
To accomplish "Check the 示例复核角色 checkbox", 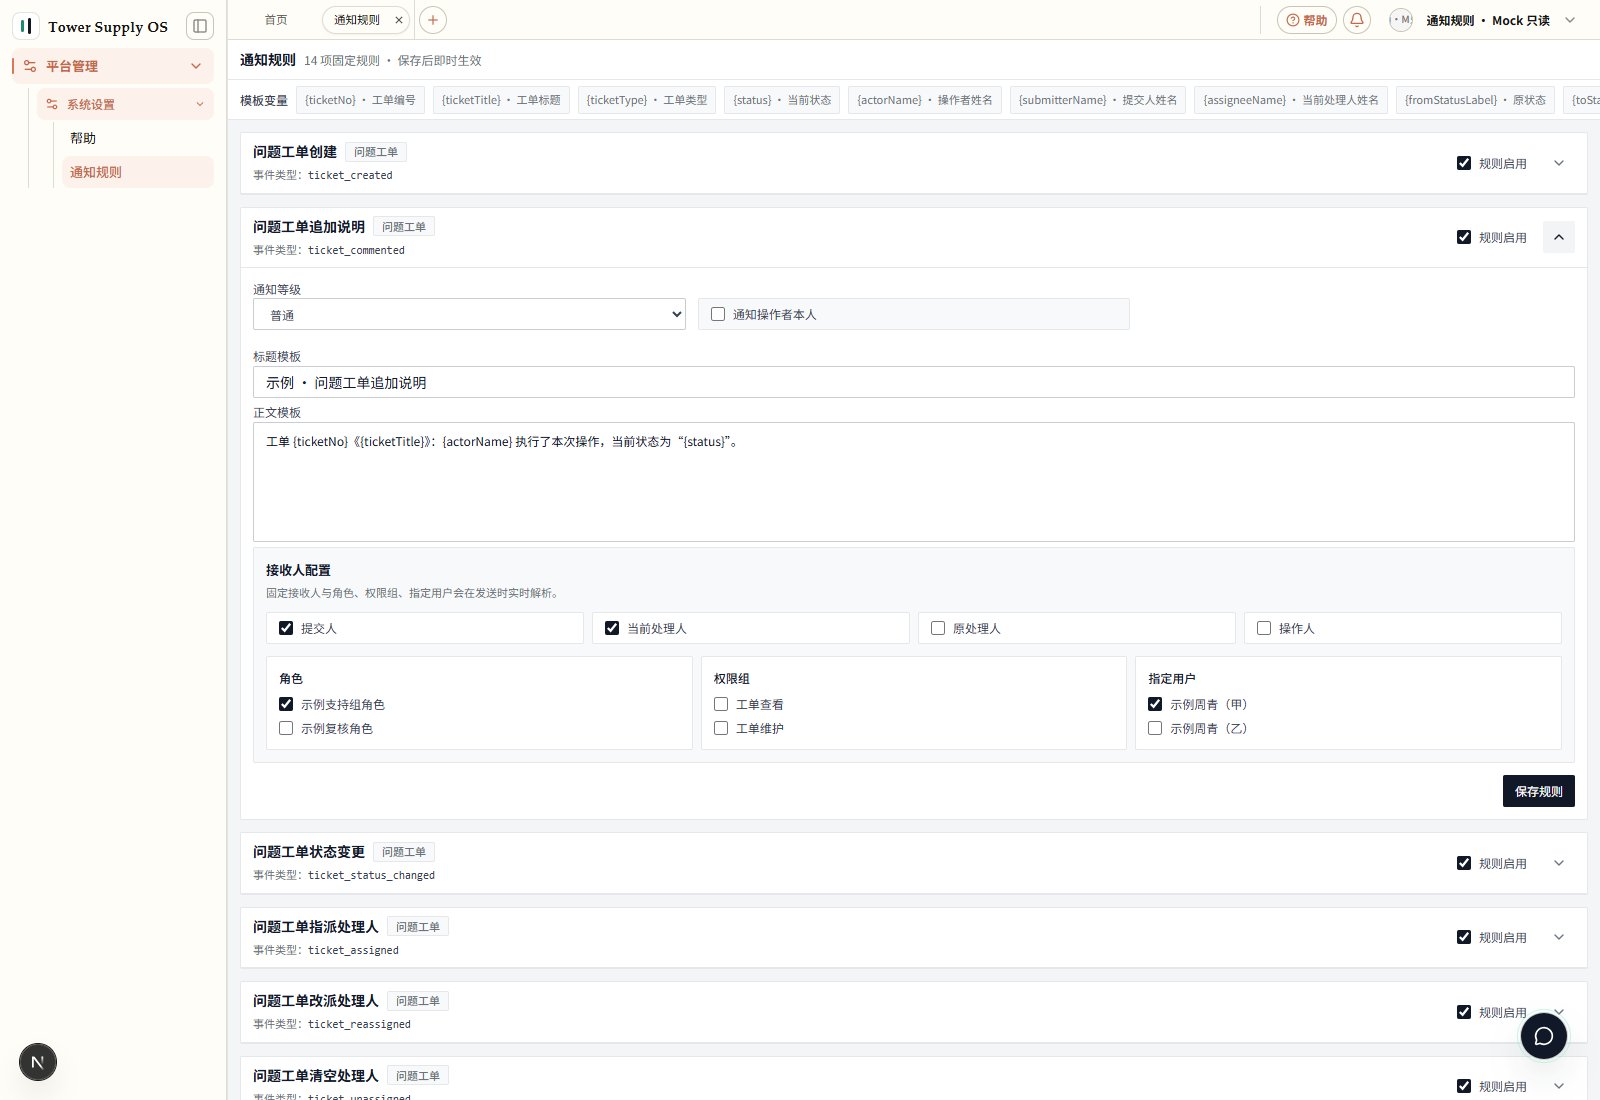I will point(286,728).
